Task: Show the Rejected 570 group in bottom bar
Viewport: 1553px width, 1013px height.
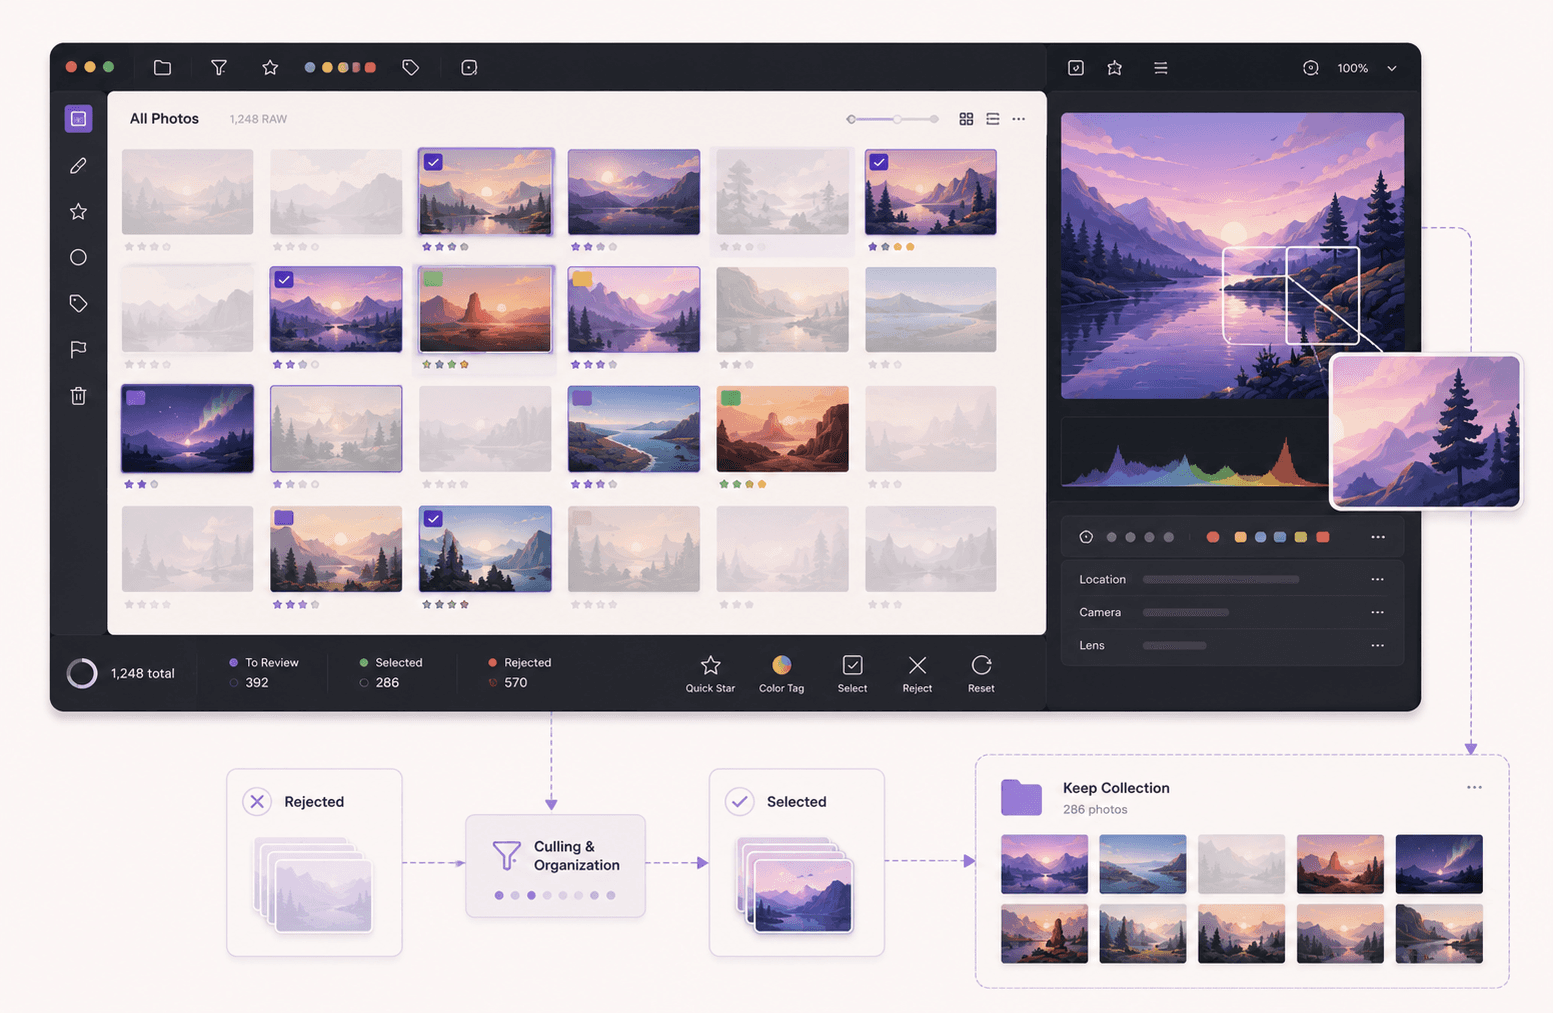Action: point(519,672)
